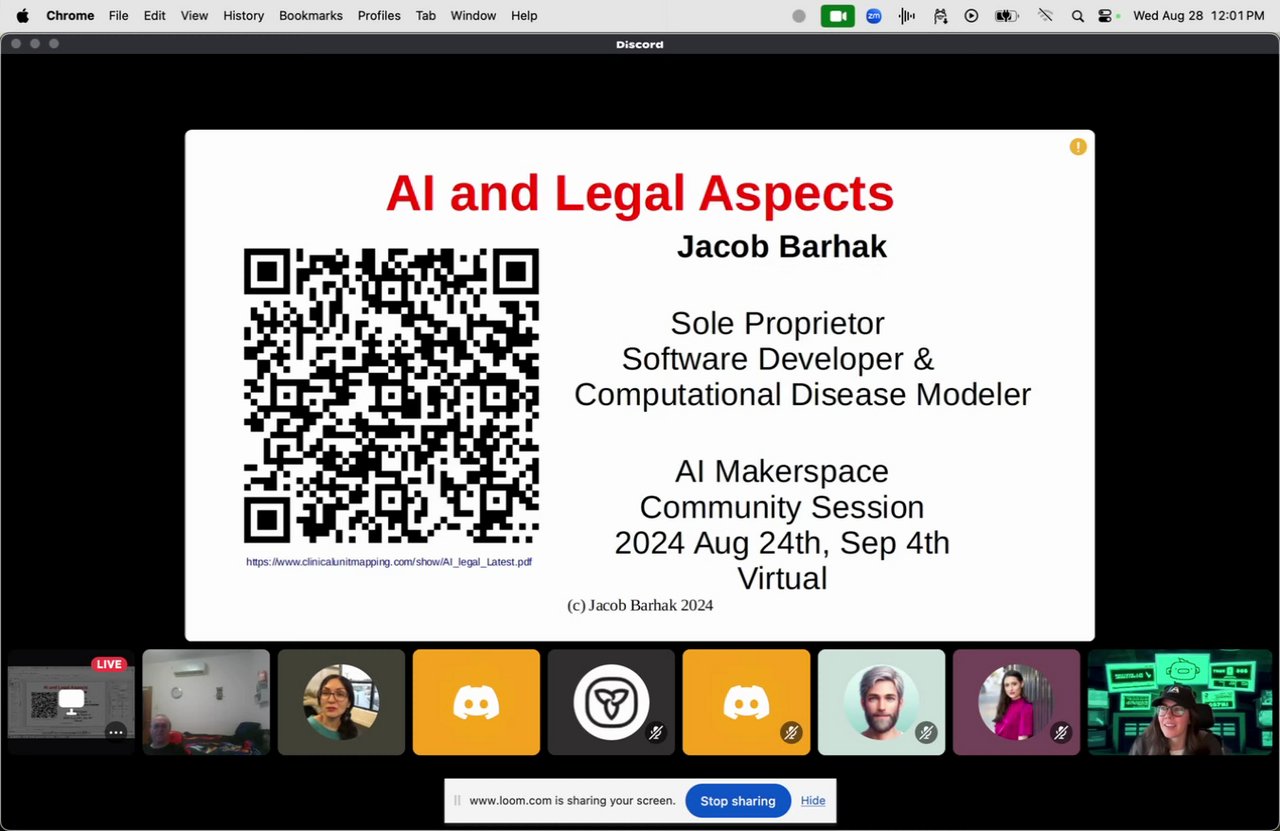Click muted mic icon on pink woman tile
This screenshot has width=1280, height=831.
pyautogui.click(x=1061, y=733)
